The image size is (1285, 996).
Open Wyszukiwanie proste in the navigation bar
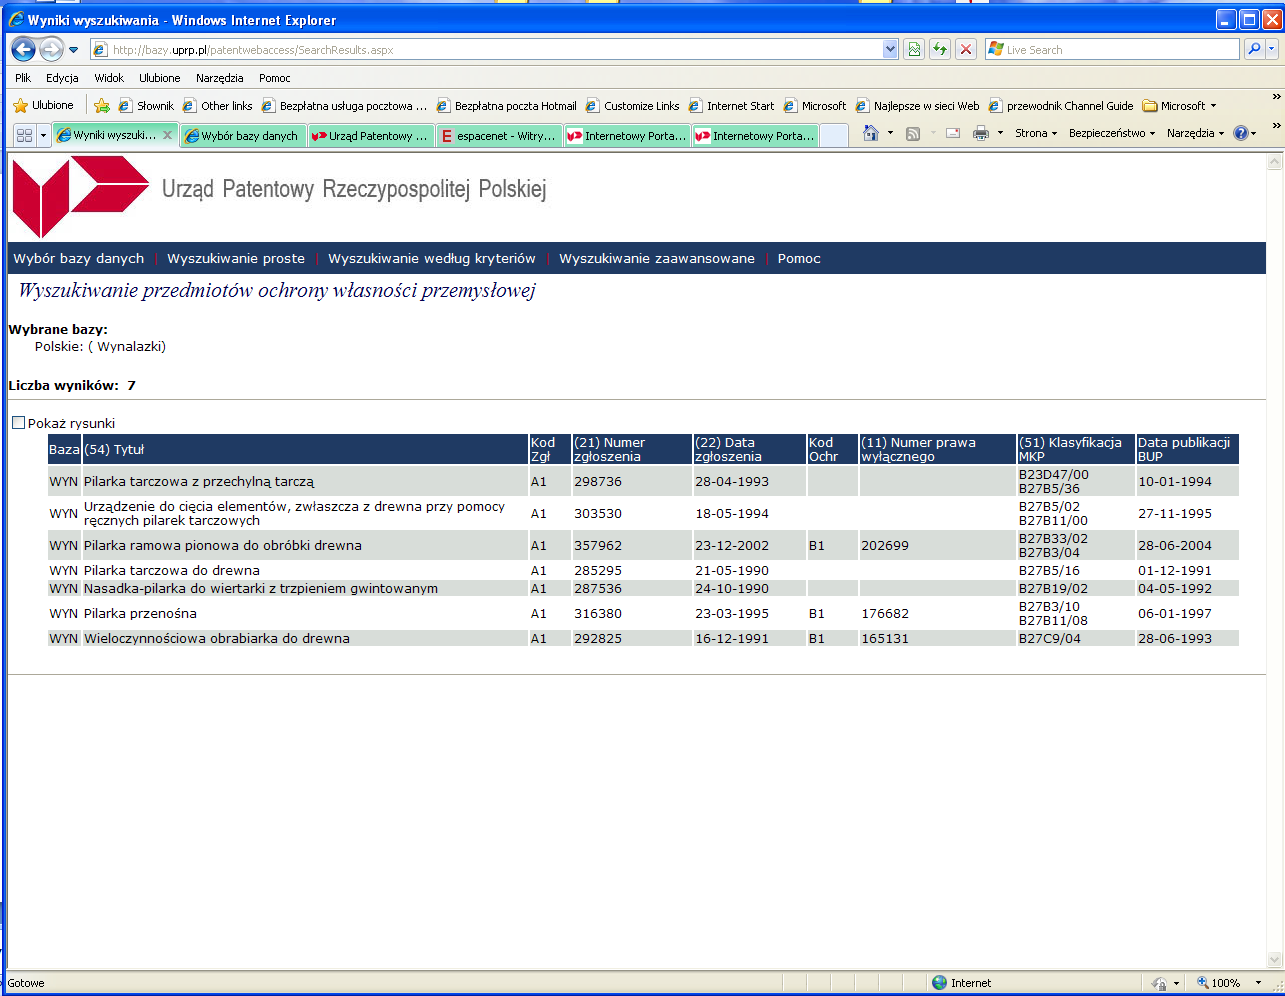[236, 258]
